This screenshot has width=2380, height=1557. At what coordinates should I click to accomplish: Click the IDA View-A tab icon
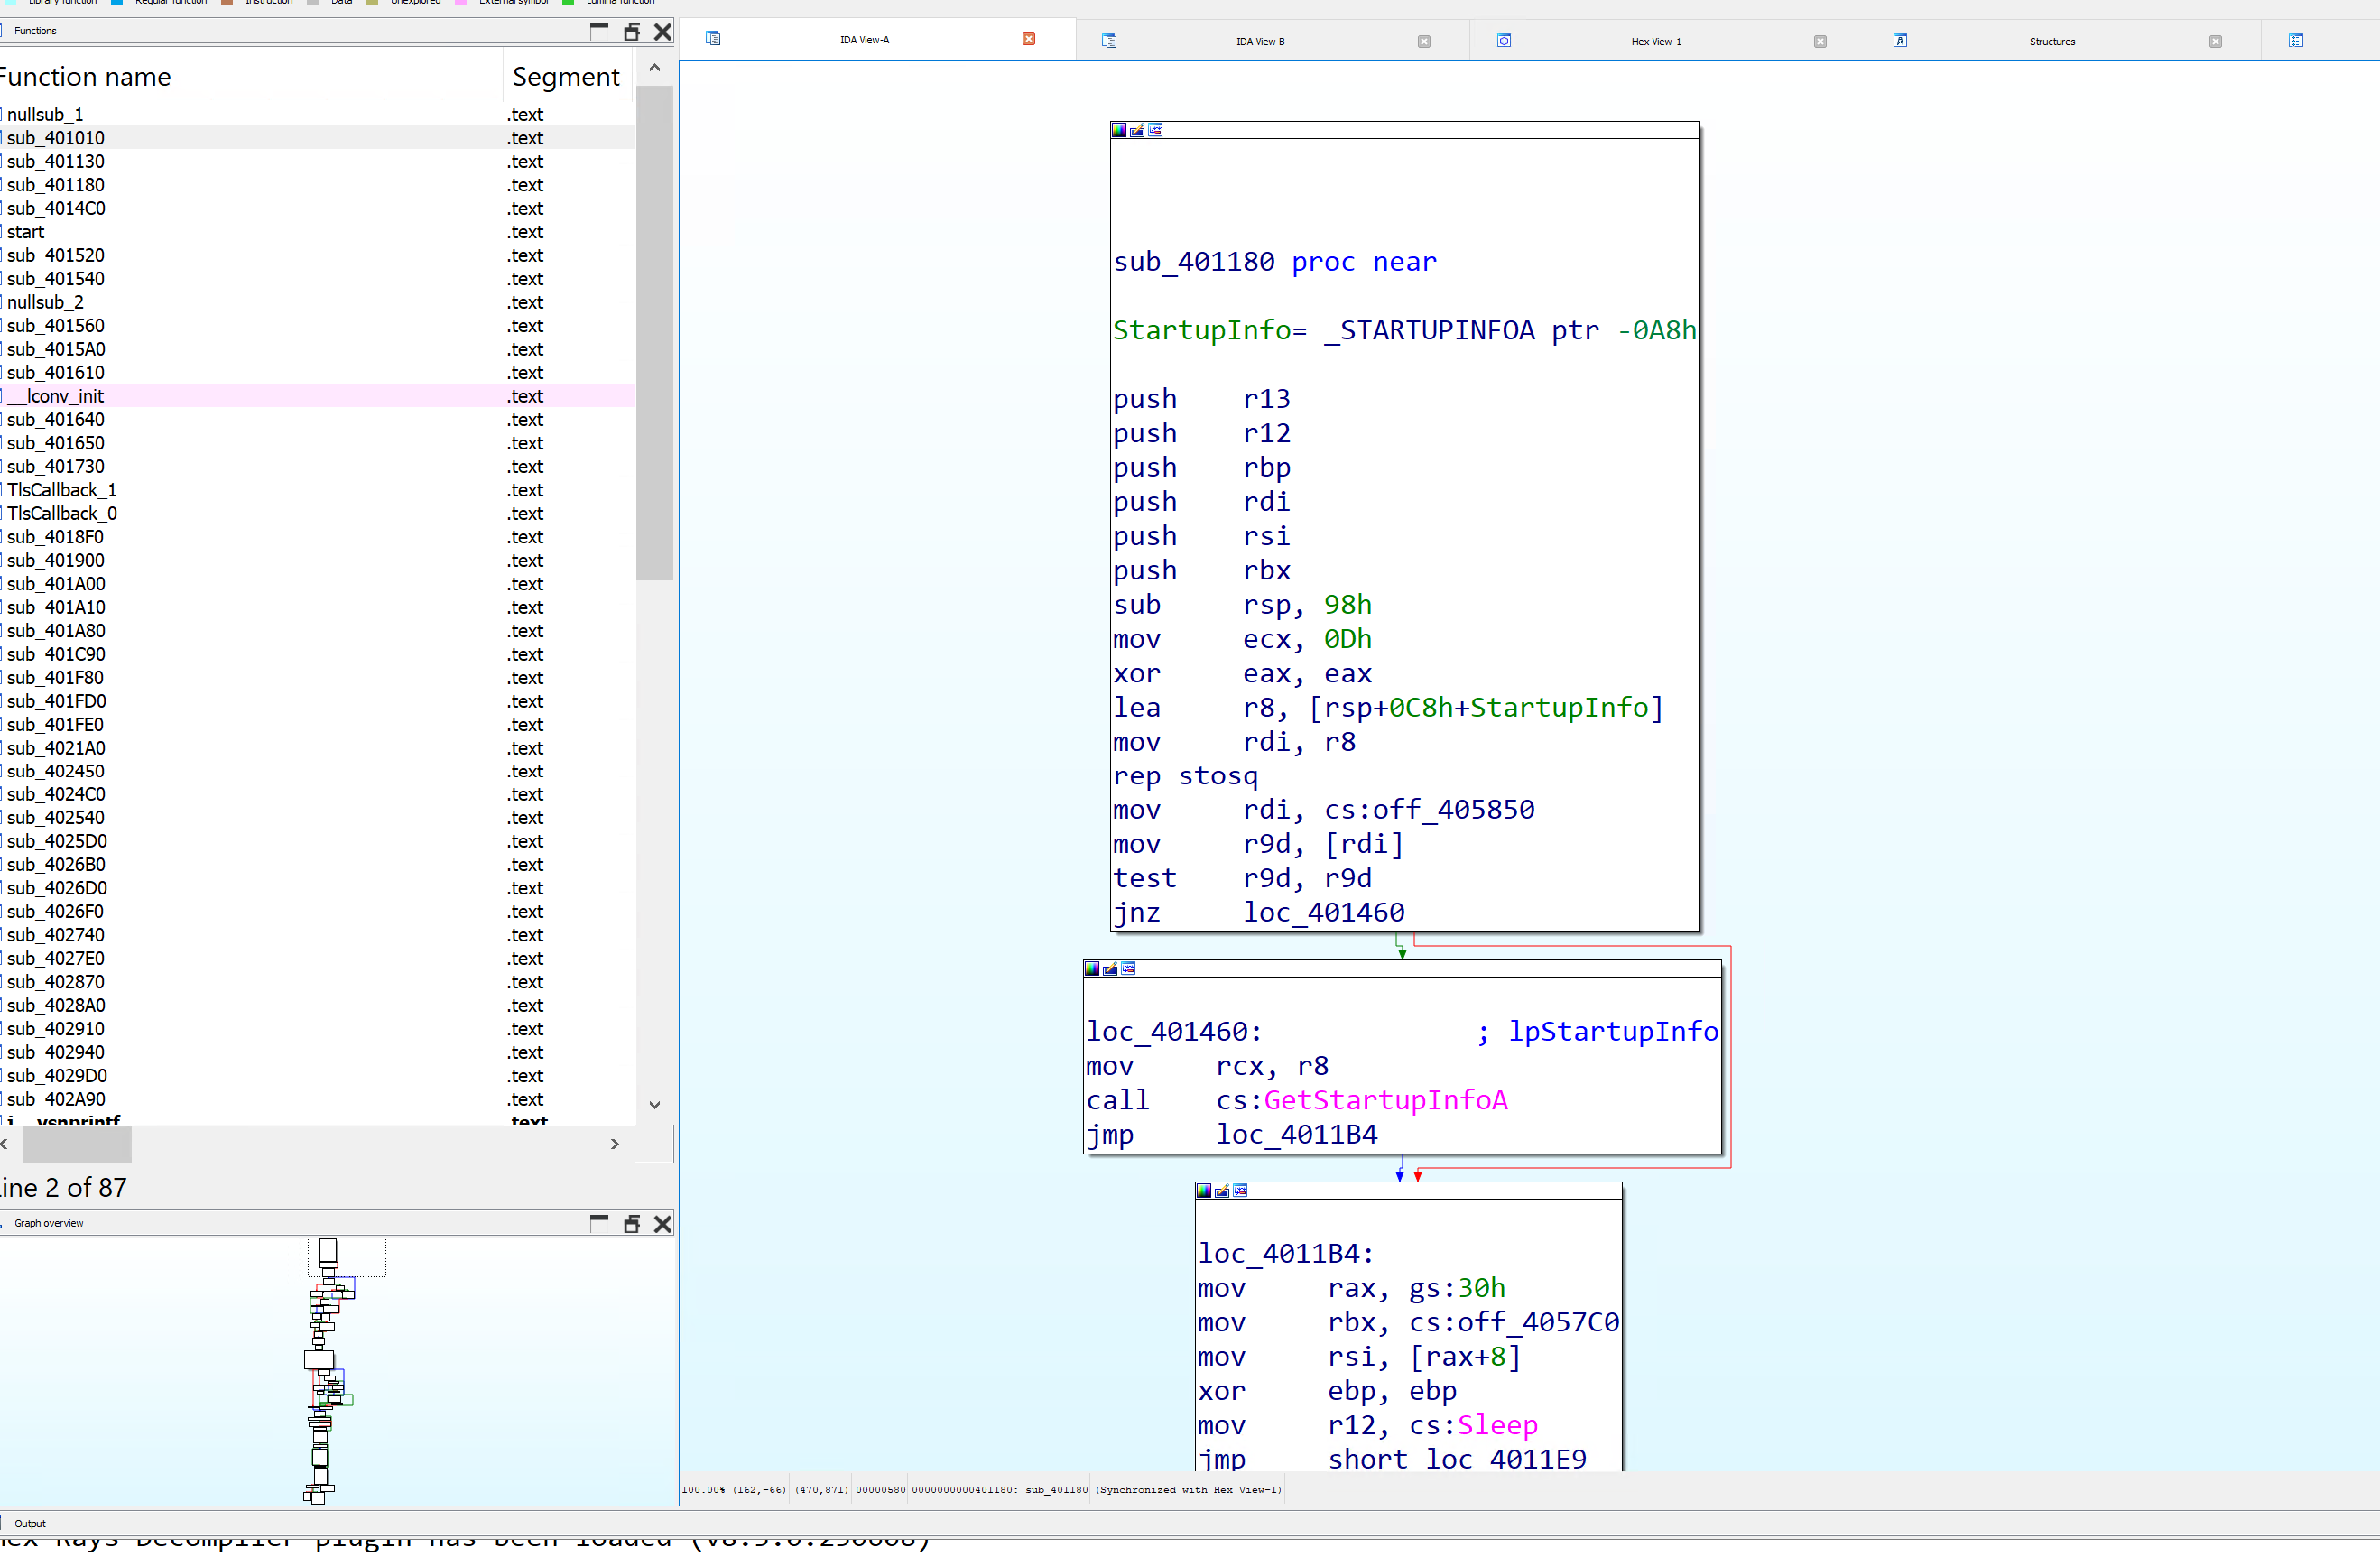(x=713, y=38)
